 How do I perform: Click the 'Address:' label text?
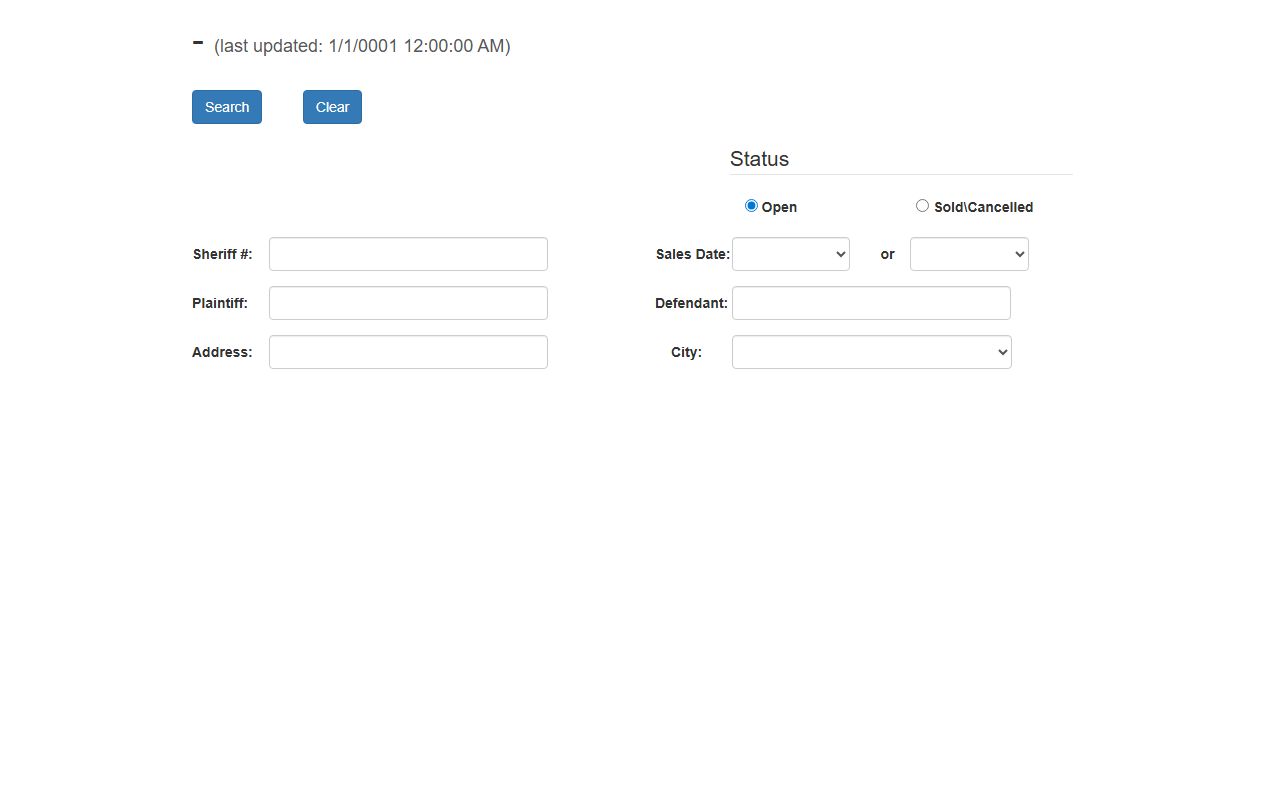point(222,352)
